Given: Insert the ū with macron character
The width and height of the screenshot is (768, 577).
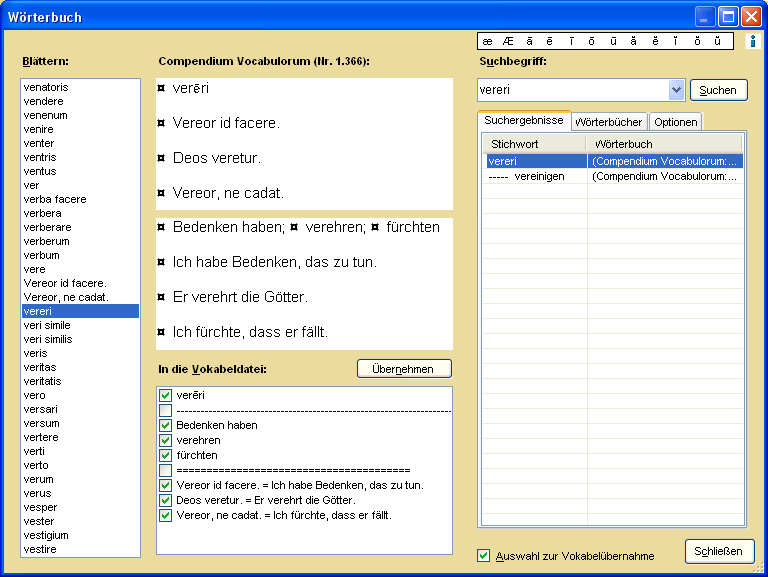Looking at the screenshot, I should [613, 42].
